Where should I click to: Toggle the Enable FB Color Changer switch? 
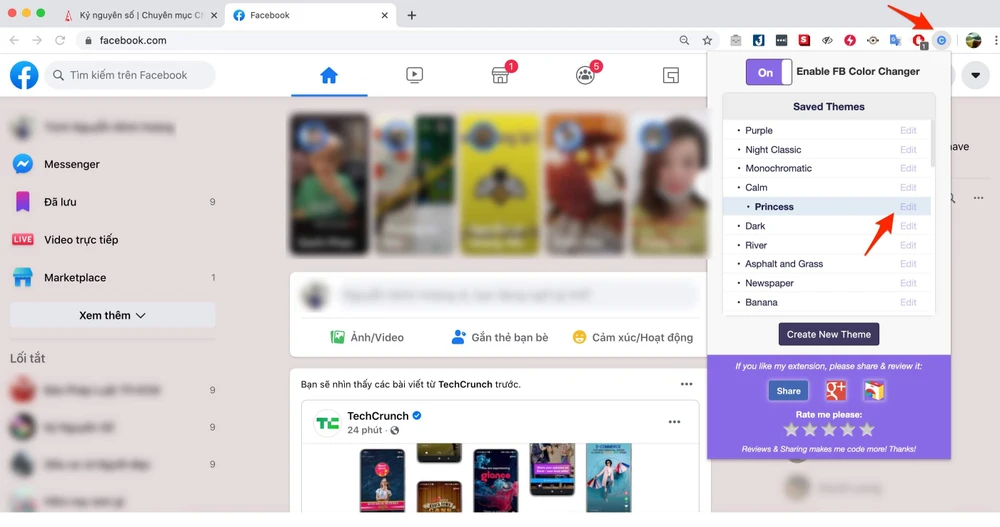click(x=768, y=72)
